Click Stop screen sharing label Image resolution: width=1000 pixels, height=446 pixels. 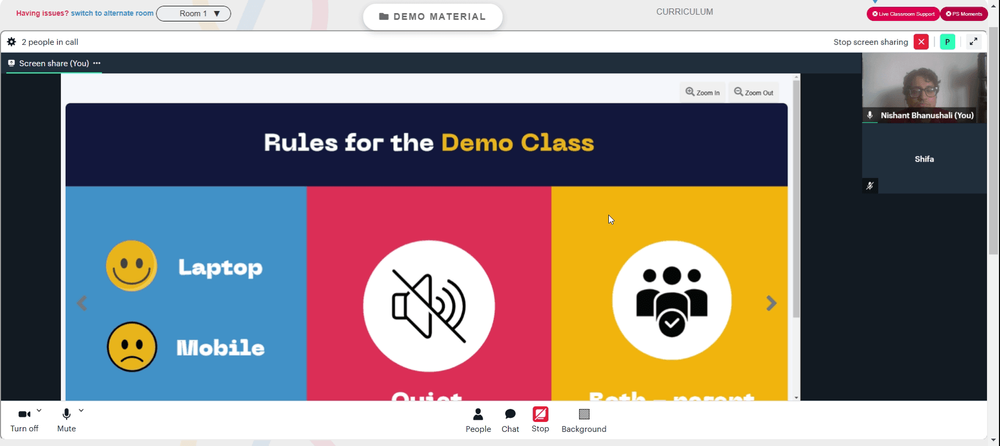pos(871,42)
